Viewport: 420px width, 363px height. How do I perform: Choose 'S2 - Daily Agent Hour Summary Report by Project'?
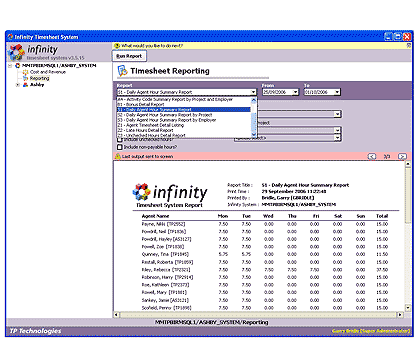coord(184,115)
